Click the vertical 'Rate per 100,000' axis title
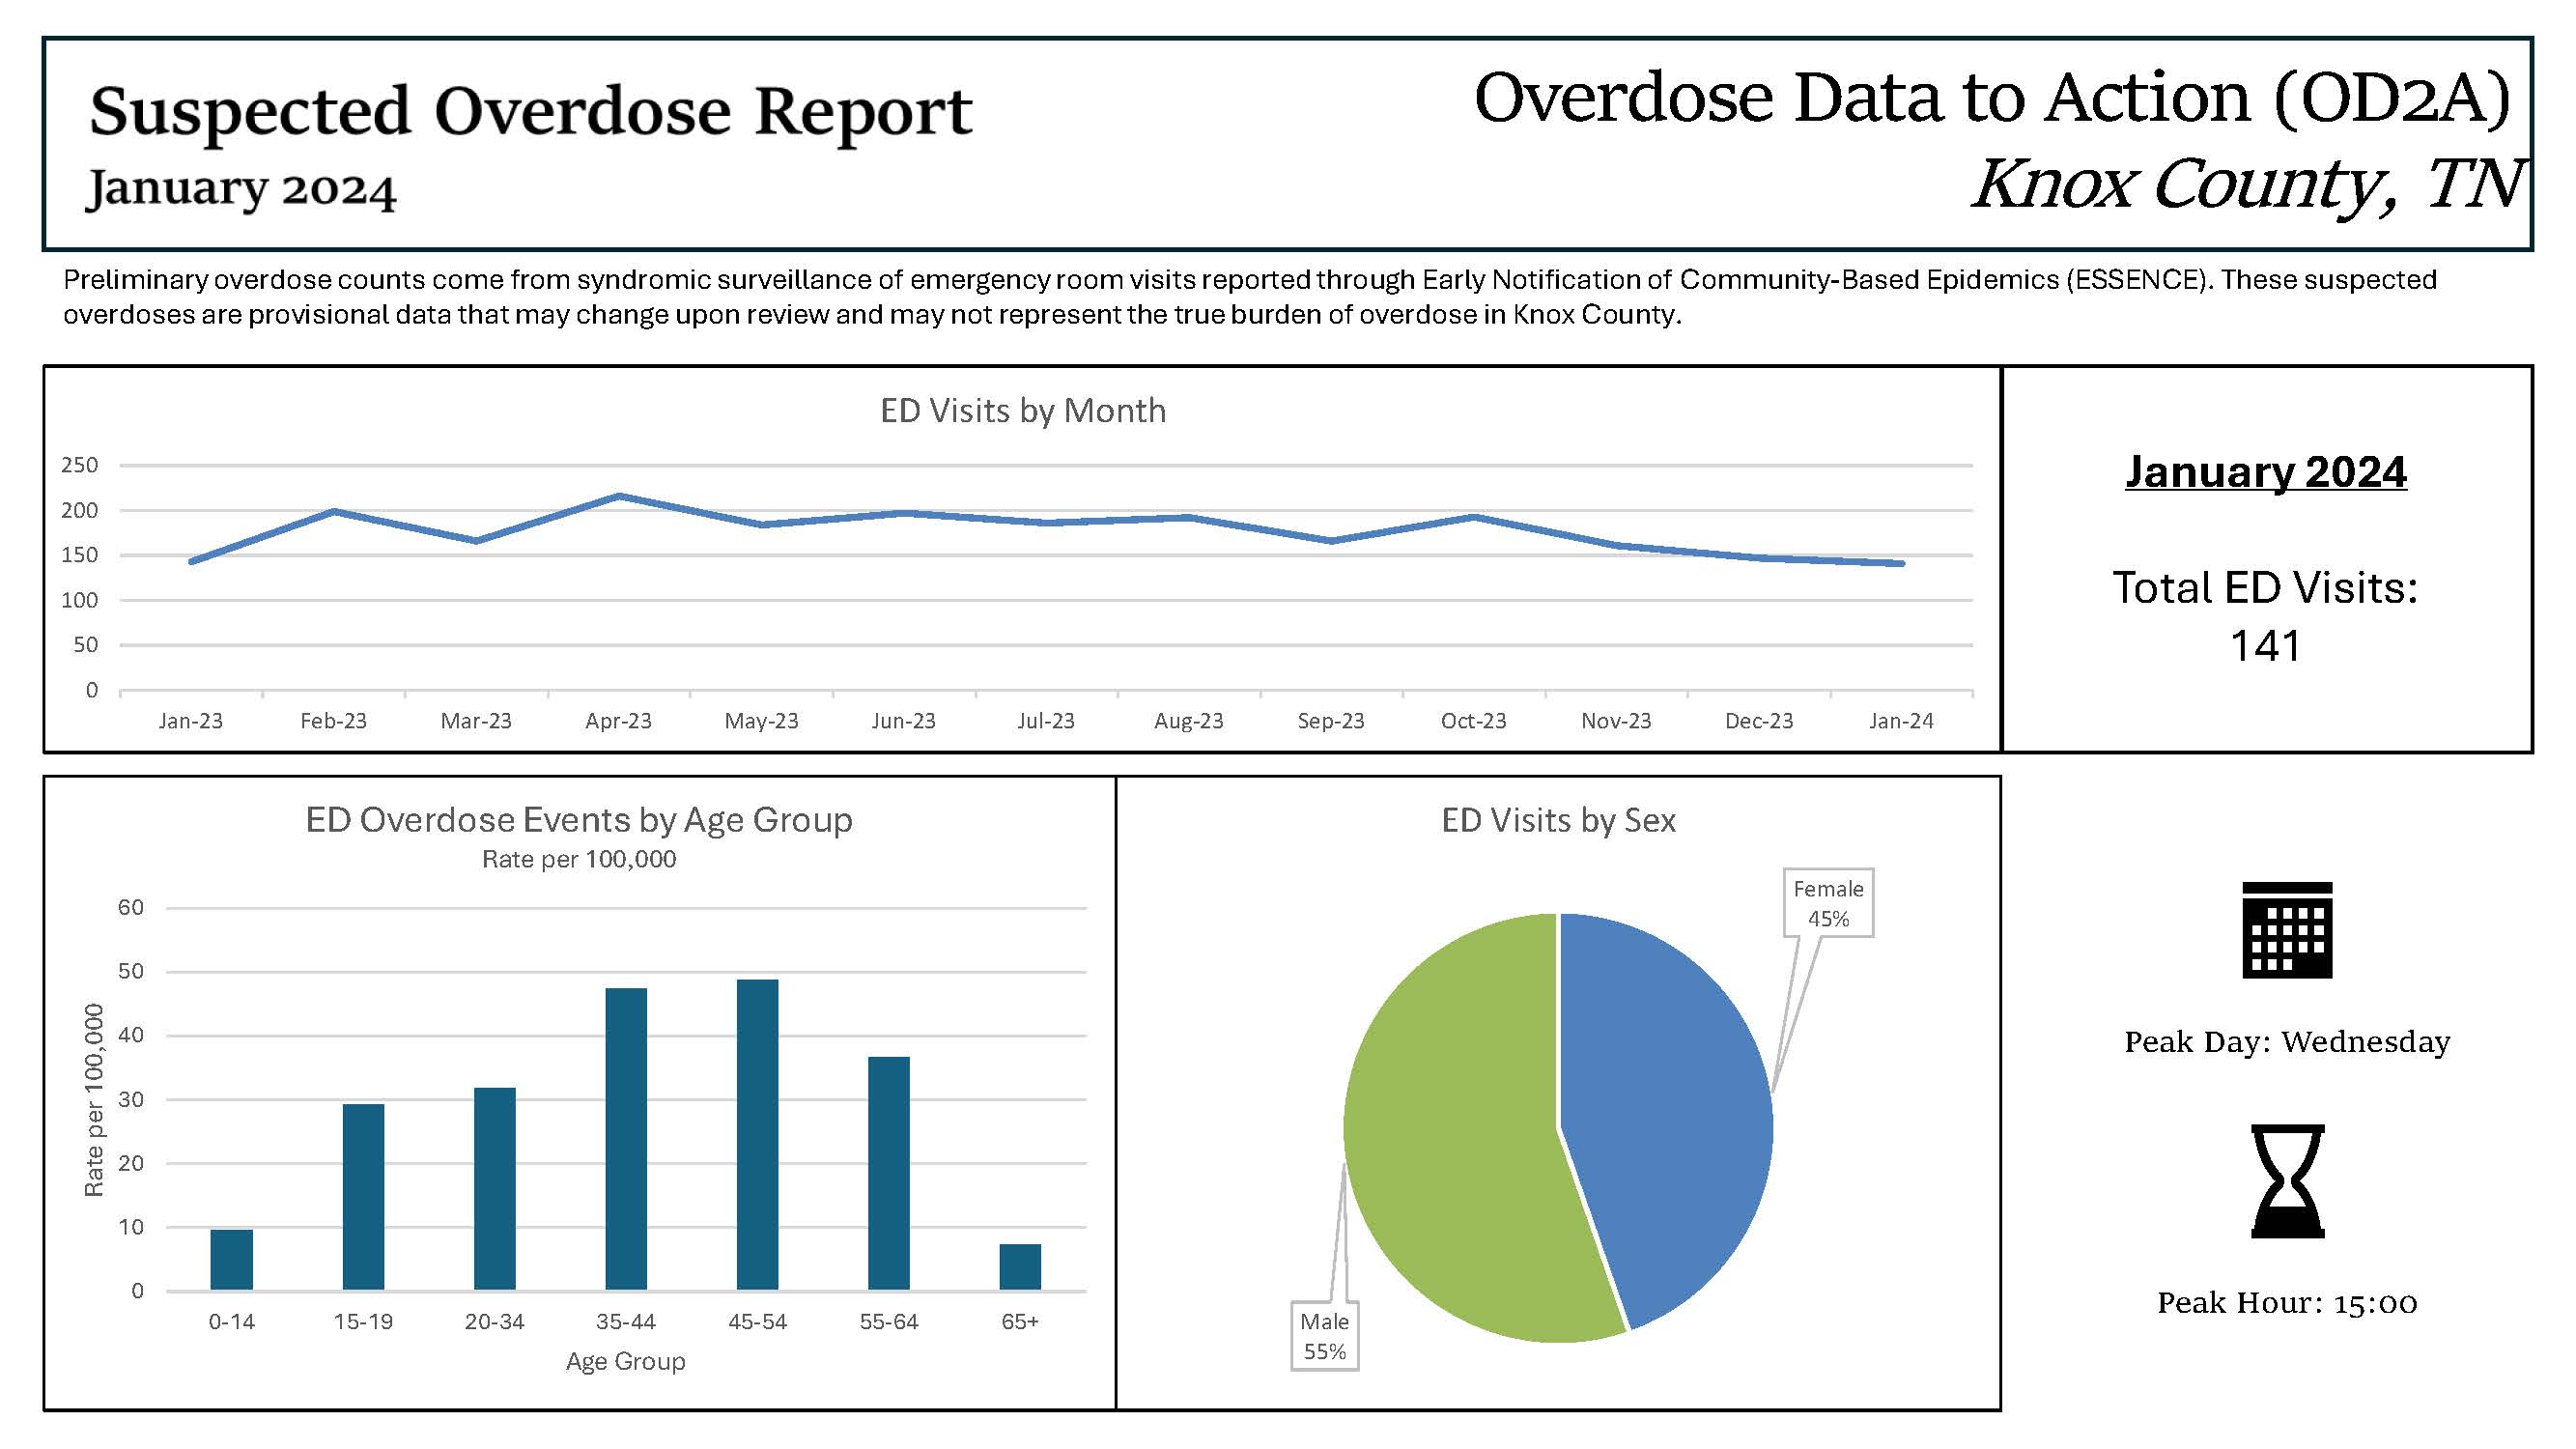Screen dimensions: 2576x1449 [x=94, y=1100]
